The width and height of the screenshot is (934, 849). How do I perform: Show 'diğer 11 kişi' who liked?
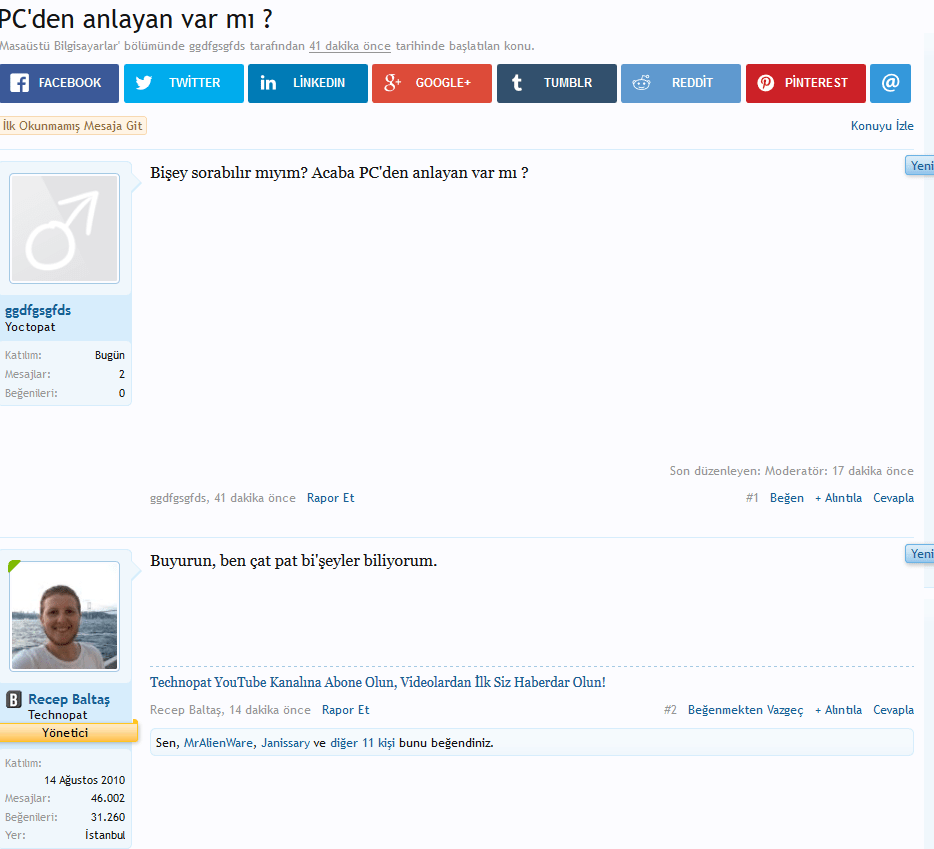click(363, 743)
